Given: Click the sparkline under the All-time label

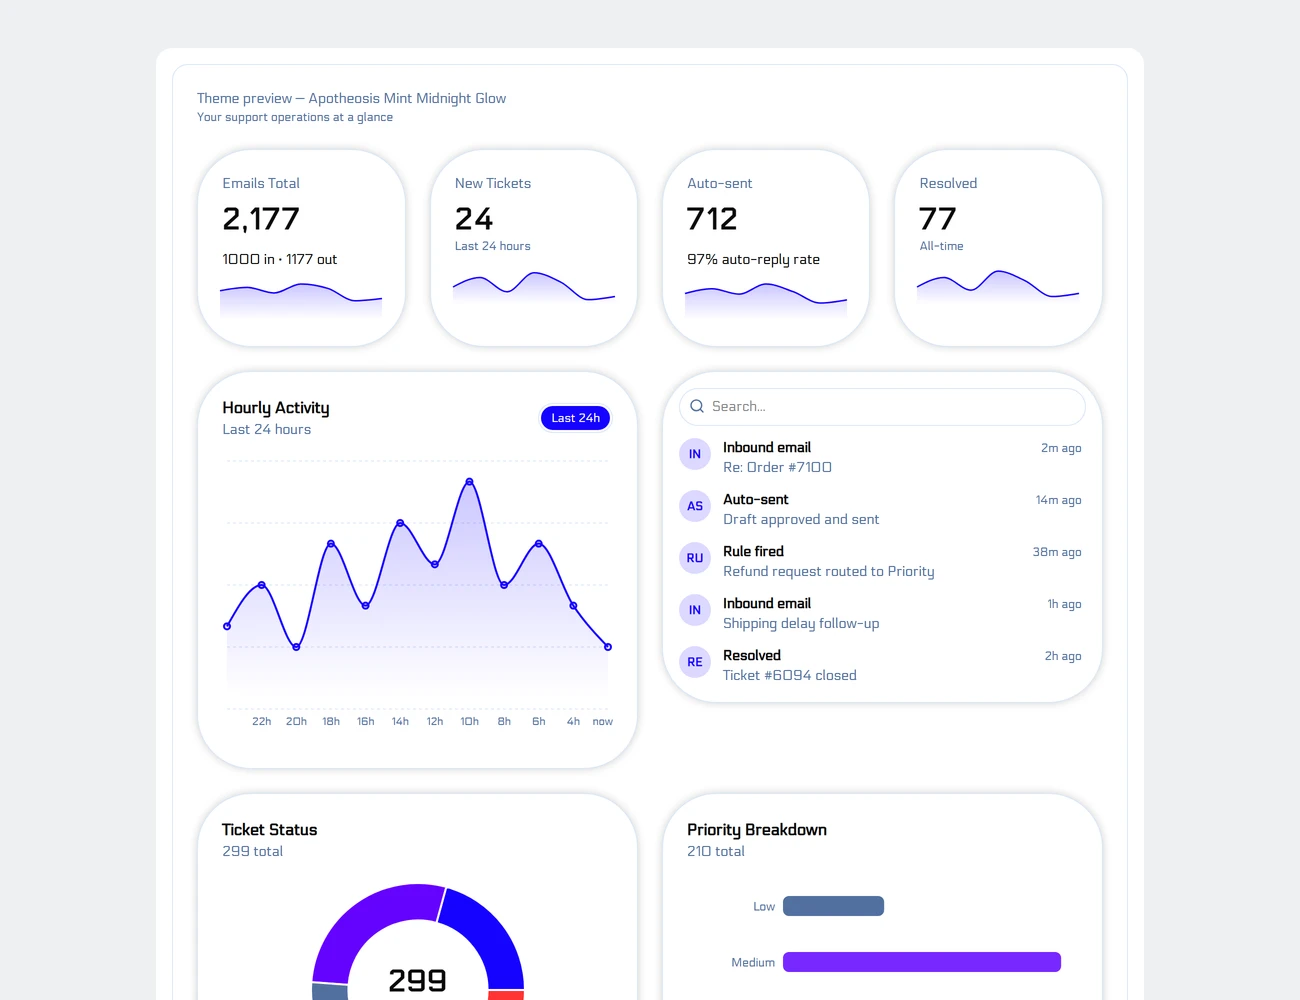Looking at the screenshot, I should [x=998, y=288].
